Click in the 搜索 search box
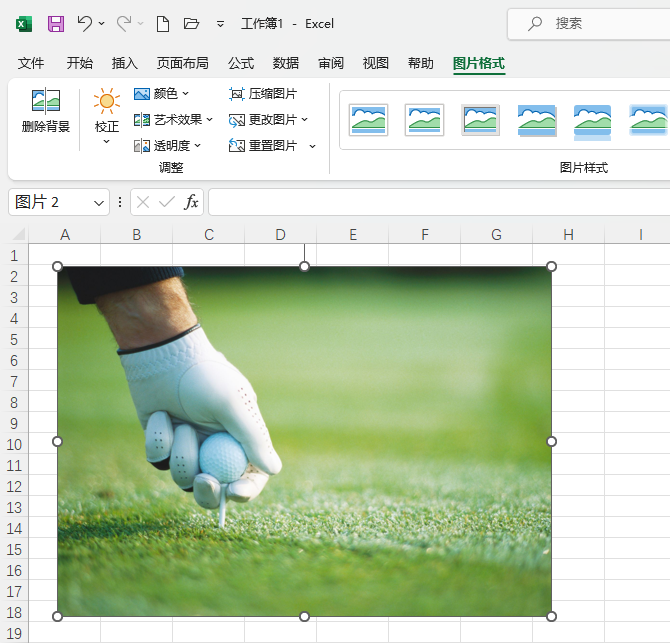 pyautogui.click(x=589, y=23)
